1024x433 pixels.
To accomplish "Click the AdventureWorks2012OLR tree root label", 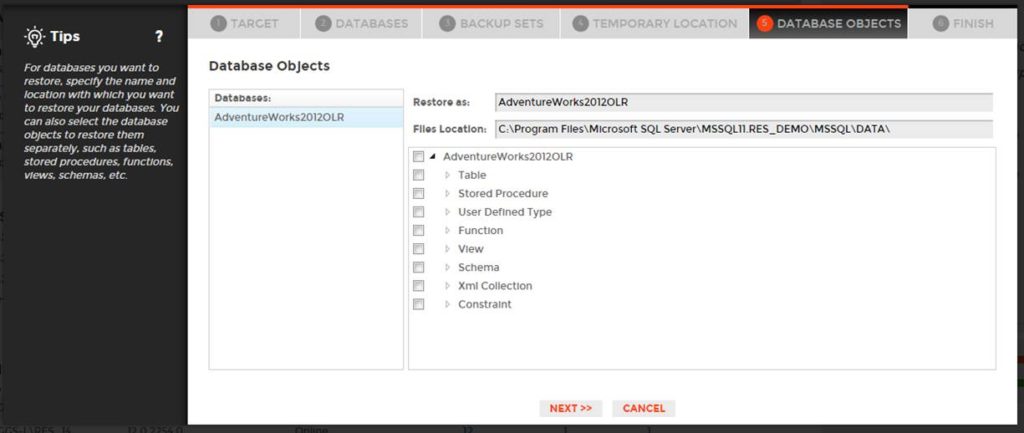I will (x=508, y=157).
